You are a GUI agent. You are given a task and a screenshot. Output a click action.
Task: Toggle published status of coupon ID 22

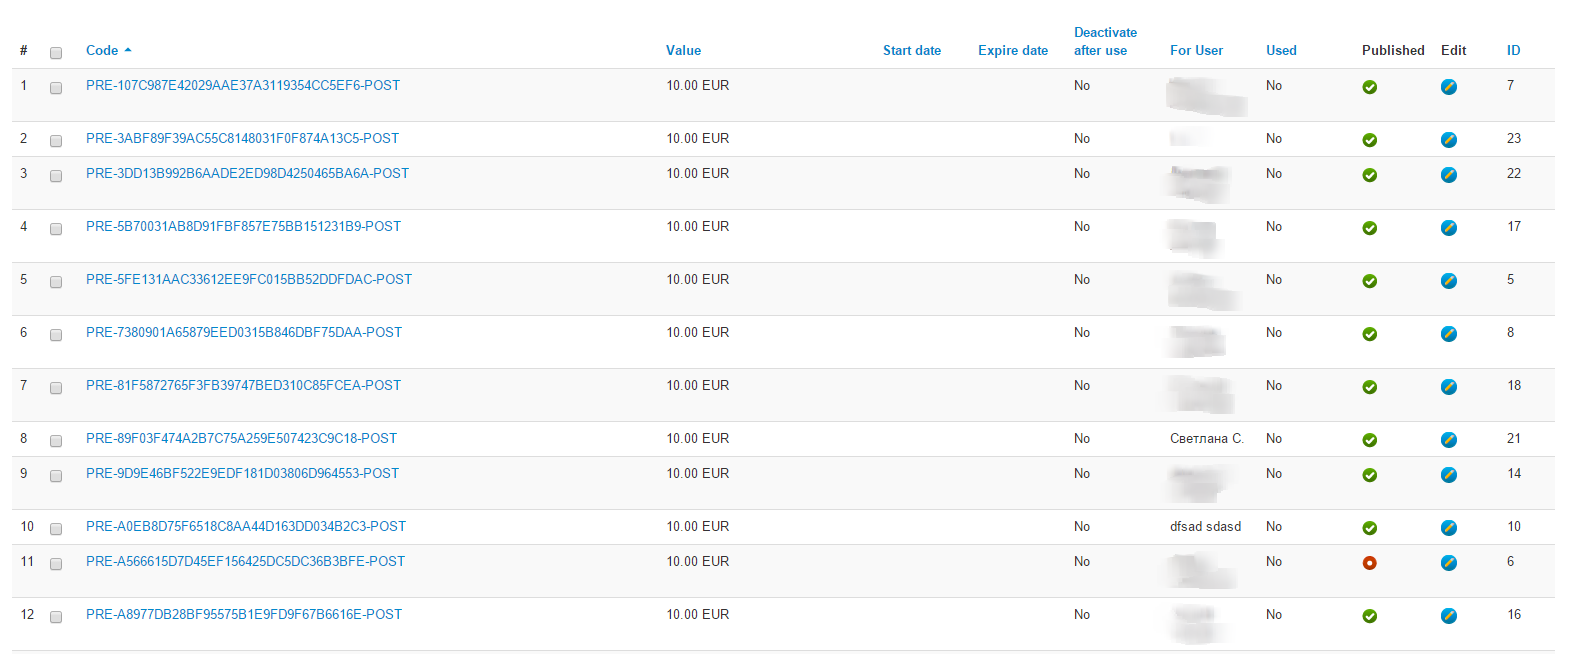pos(1369,175)
